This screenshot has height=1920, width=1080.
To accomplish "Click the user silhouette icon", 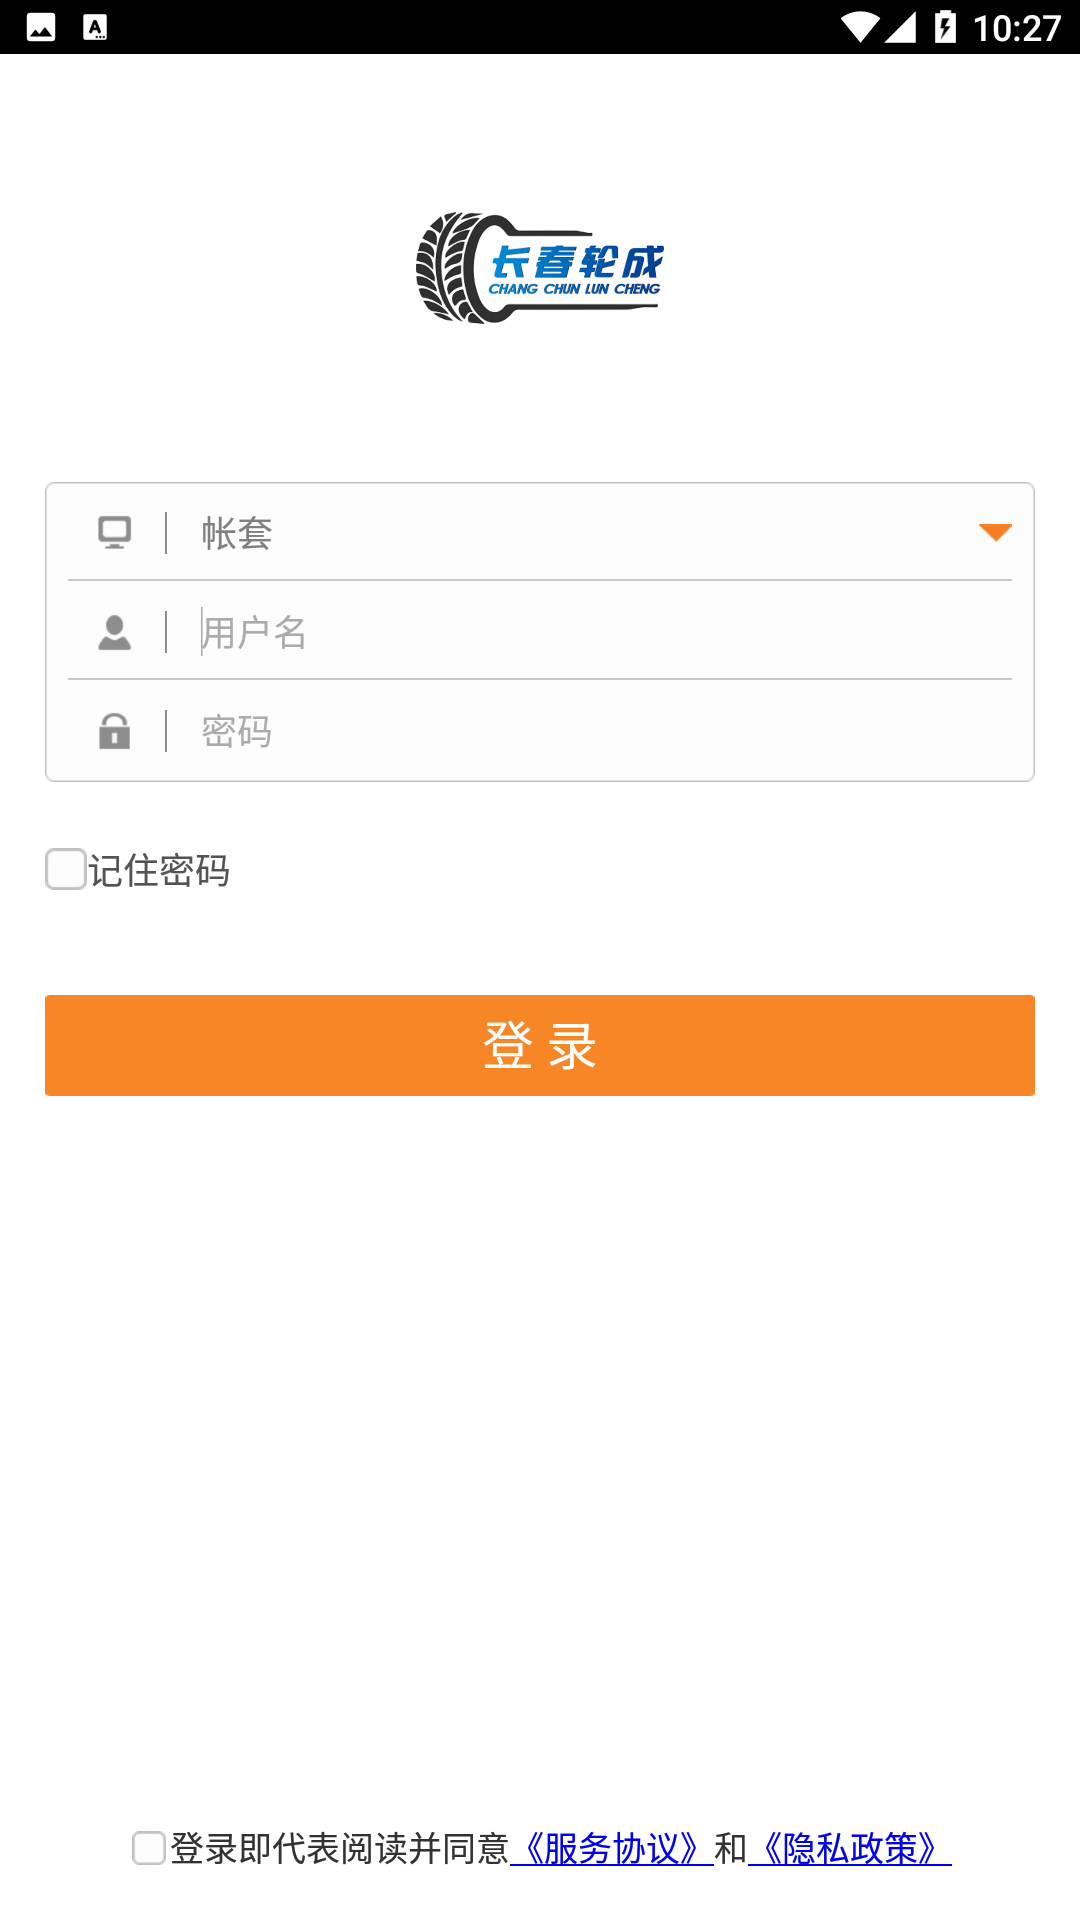I will (115, 632).
